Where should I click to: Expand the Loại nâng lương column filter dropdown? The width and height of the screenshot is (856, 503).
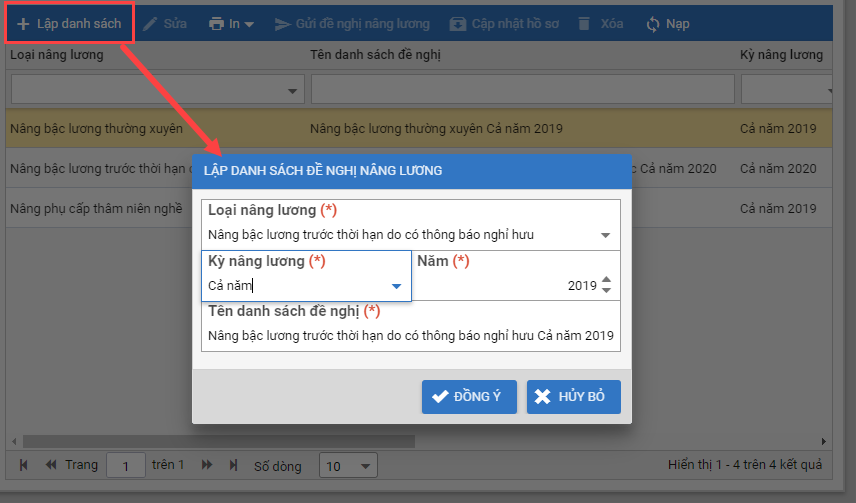click(293, 91)
